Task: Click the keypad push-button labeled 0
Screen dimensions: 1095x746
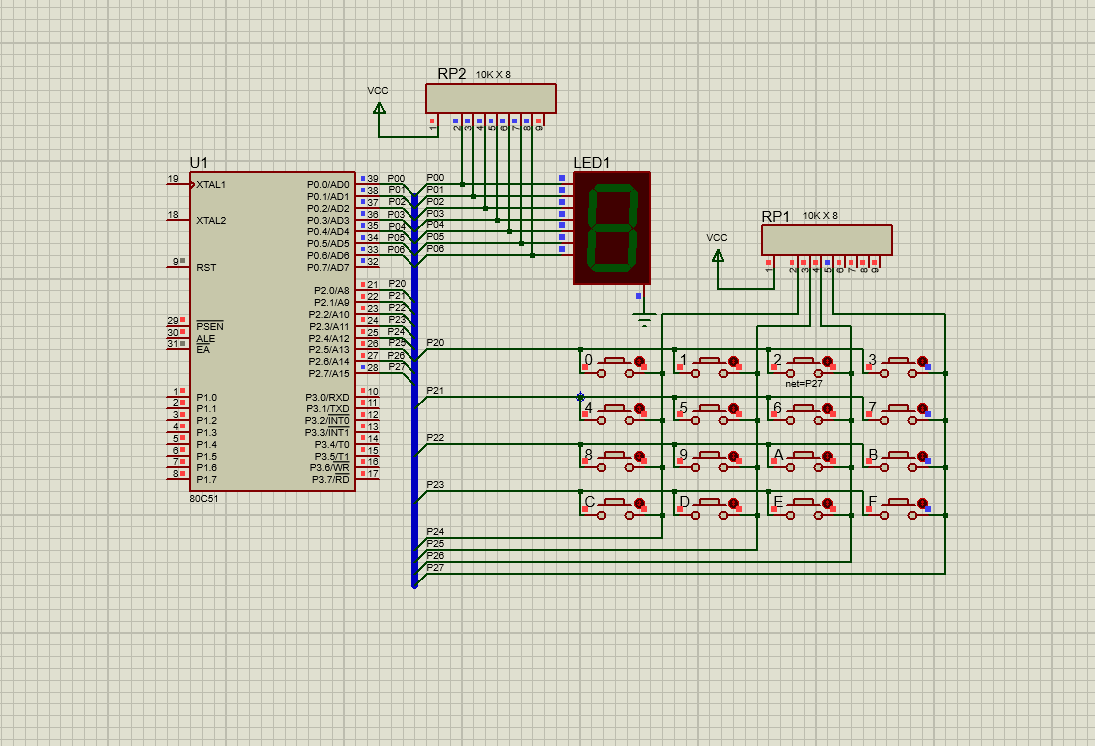Action: tap(615, 366)
